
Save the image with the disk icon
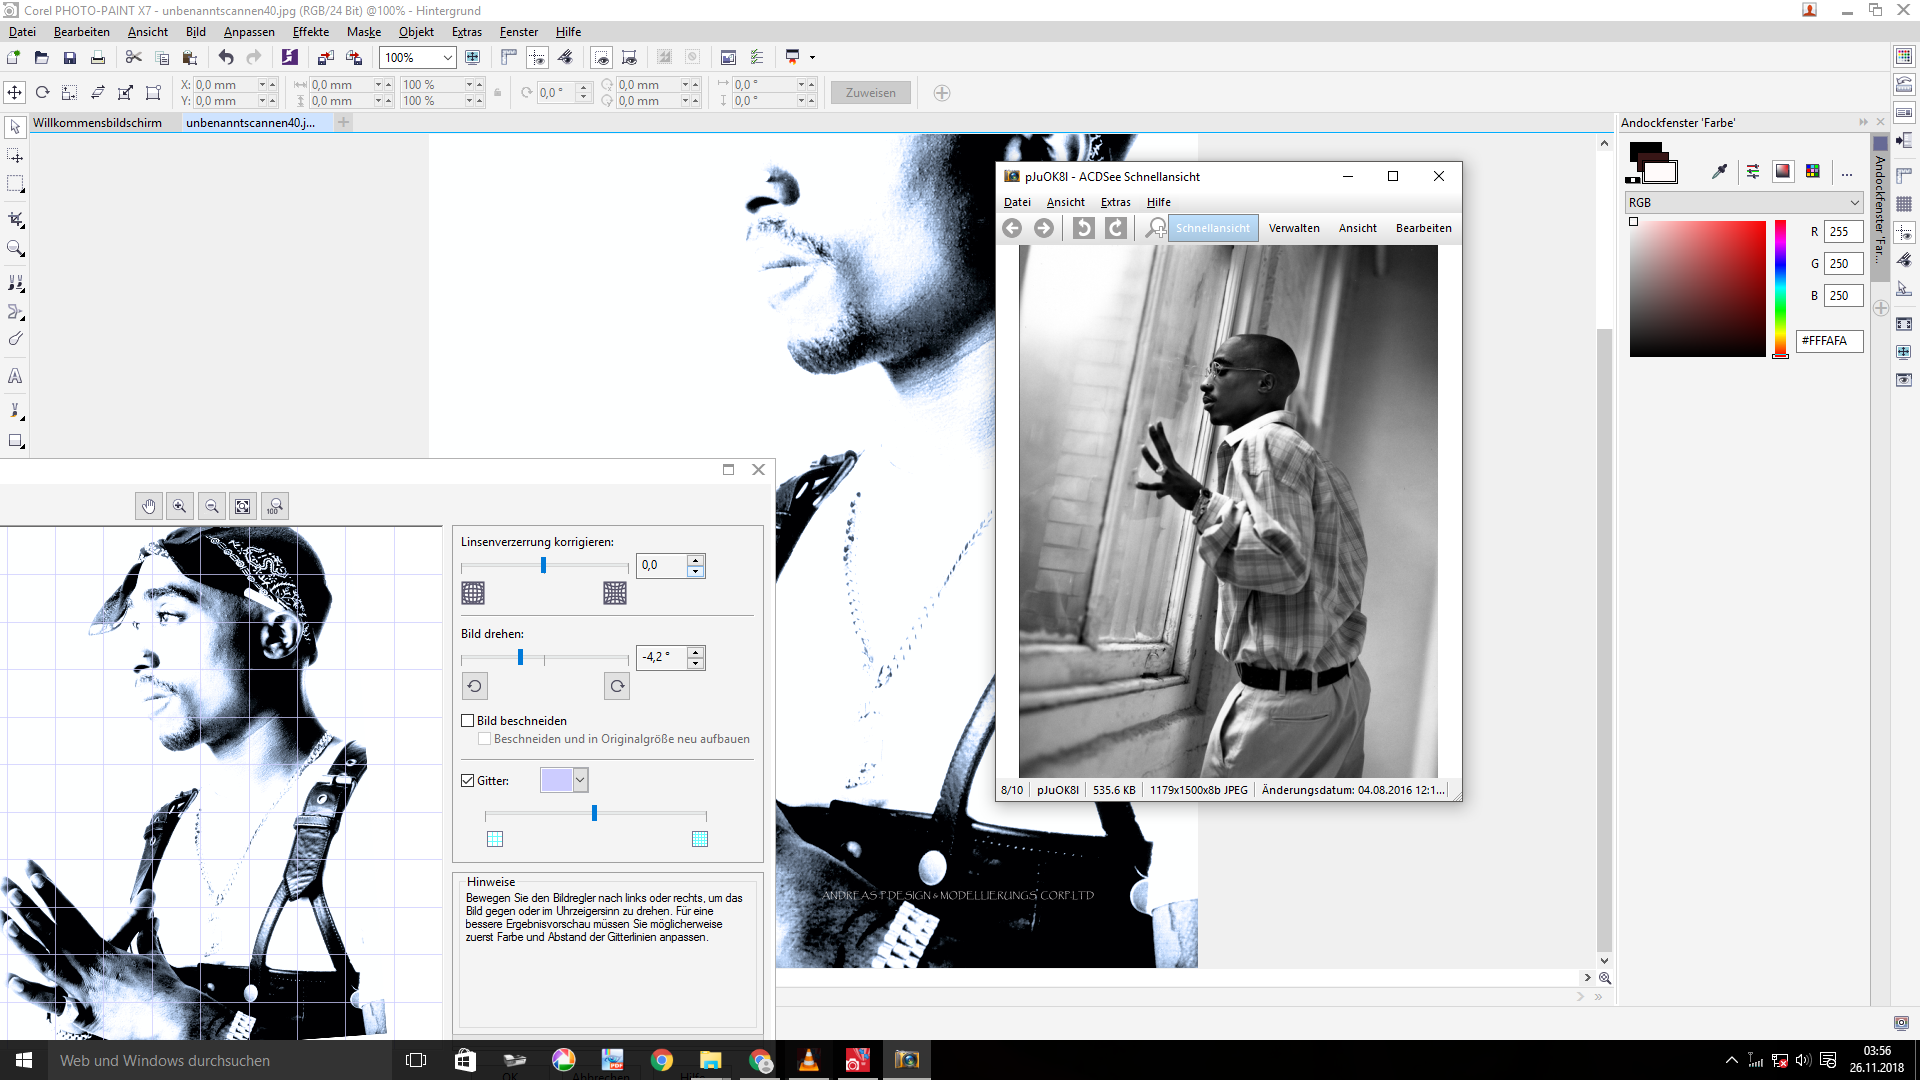pos(70,57)
